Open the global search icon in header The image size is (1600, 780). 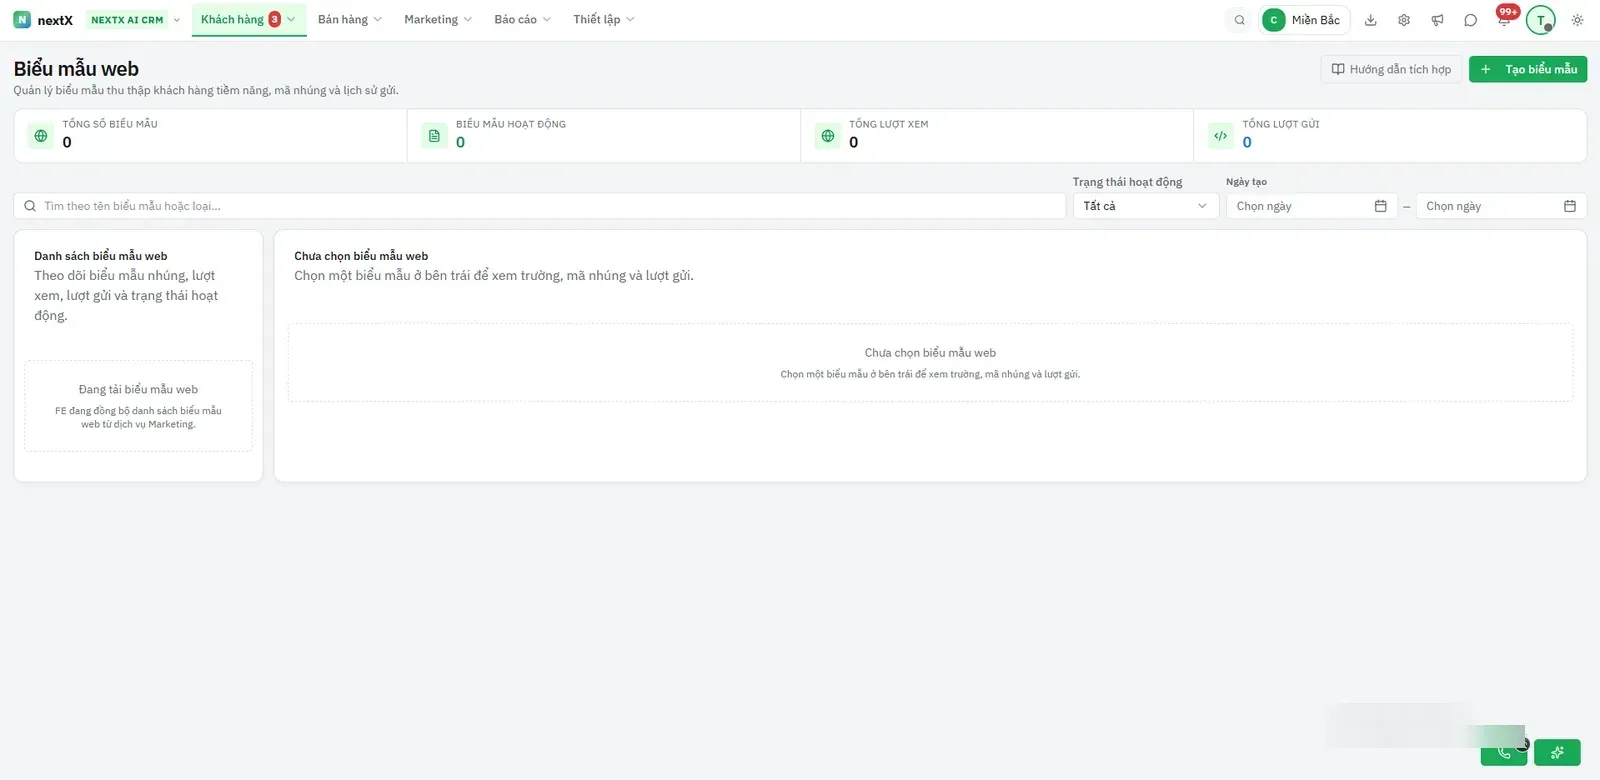coord(1240,20)
